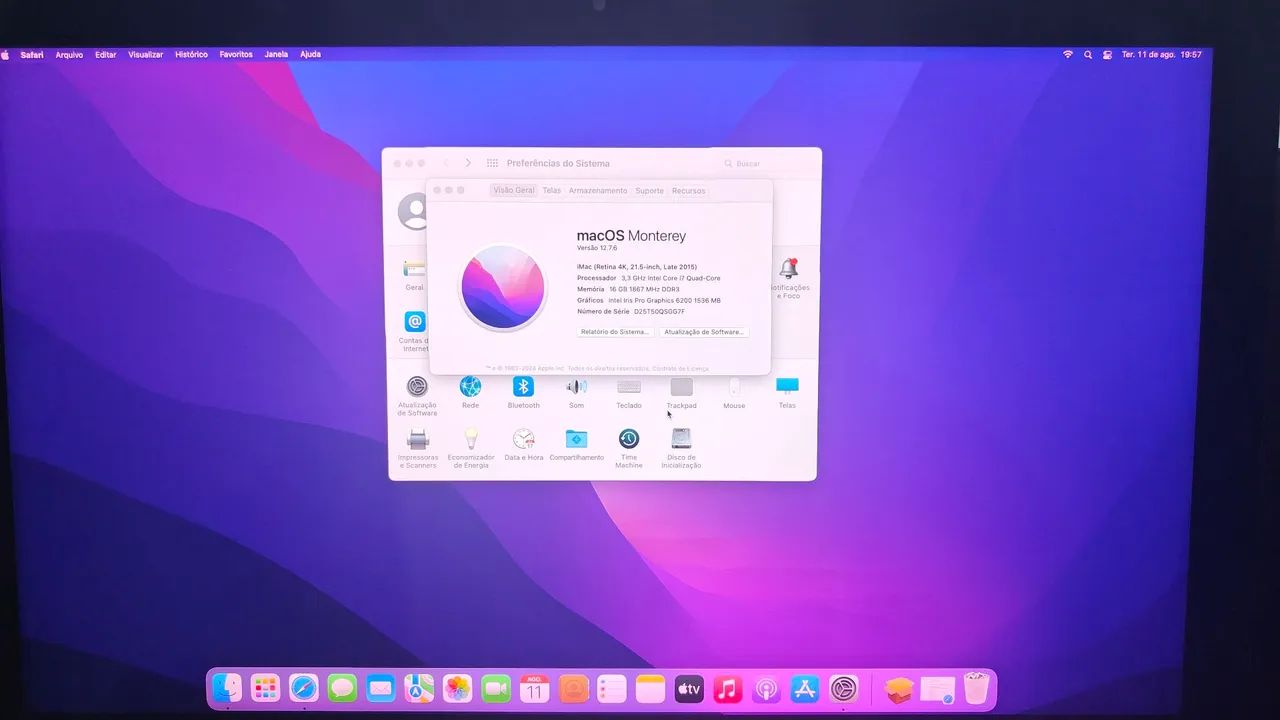Open Music from the Dock
The width and height of the screenshot is (1280, 720).
pyautogui.click(x=727, y=688)
